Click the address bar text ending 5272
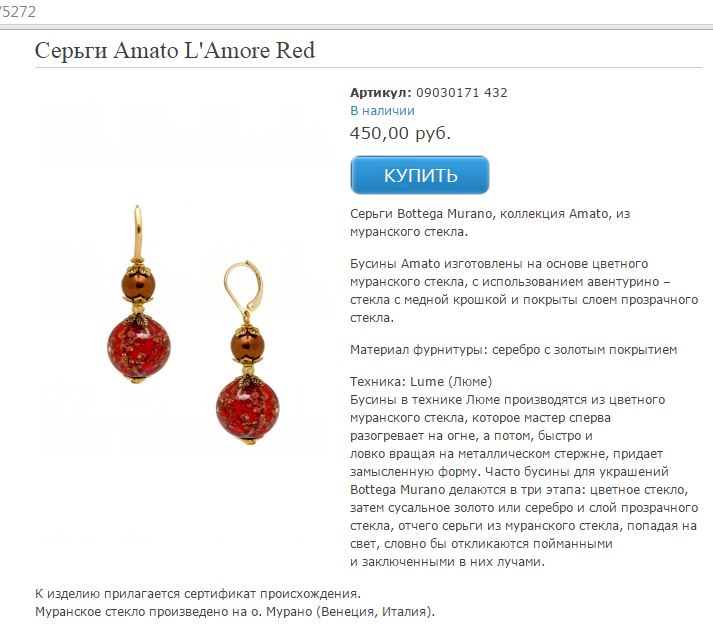Screen dimensions: 713x628 17,12
